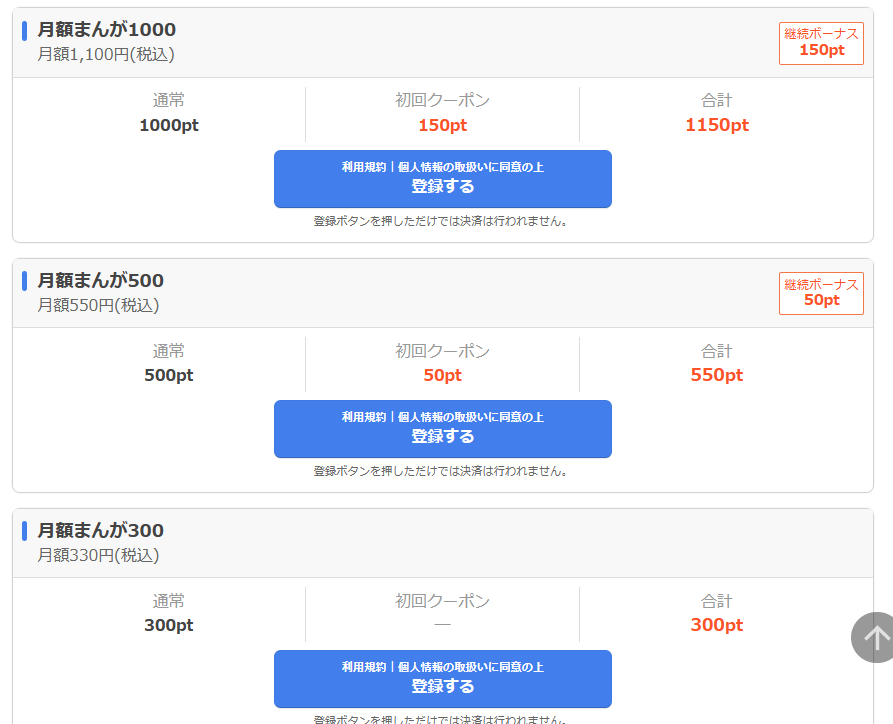
Task: Click the 初回クーポン 150pt value
Action: 442,125
